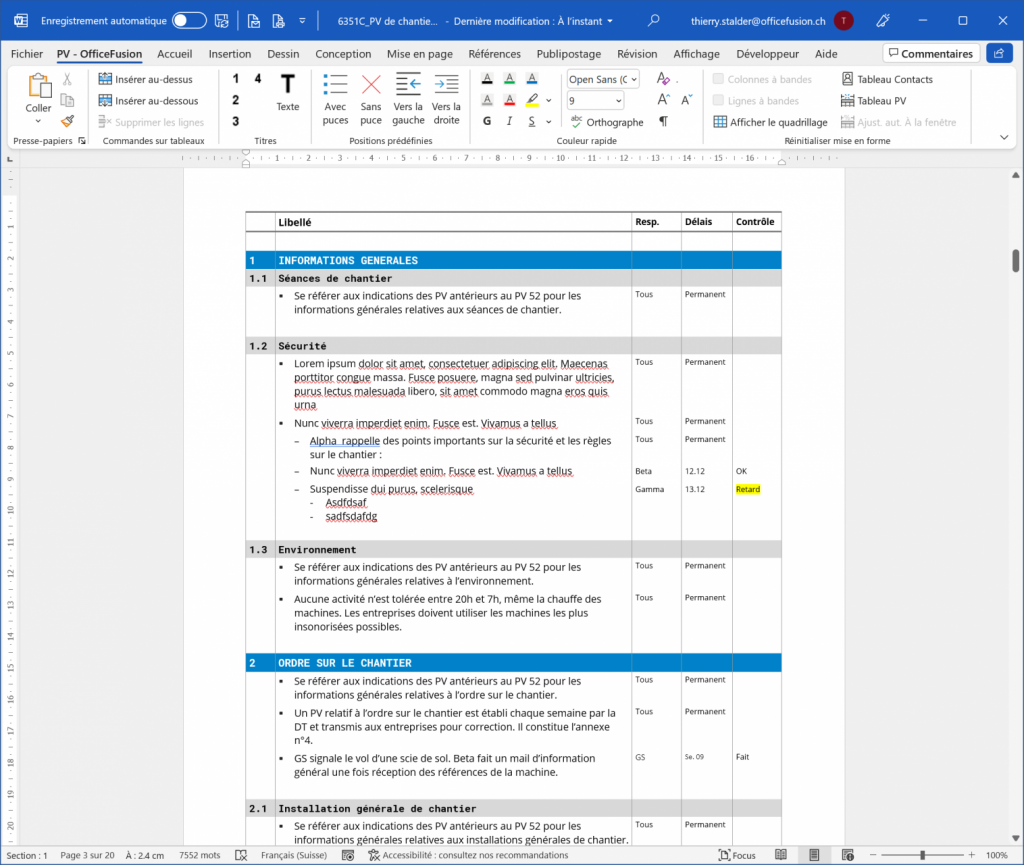Click Insérer au-dessous button
The height and width of the screenshot is (865, 1024).
[148, 101]
